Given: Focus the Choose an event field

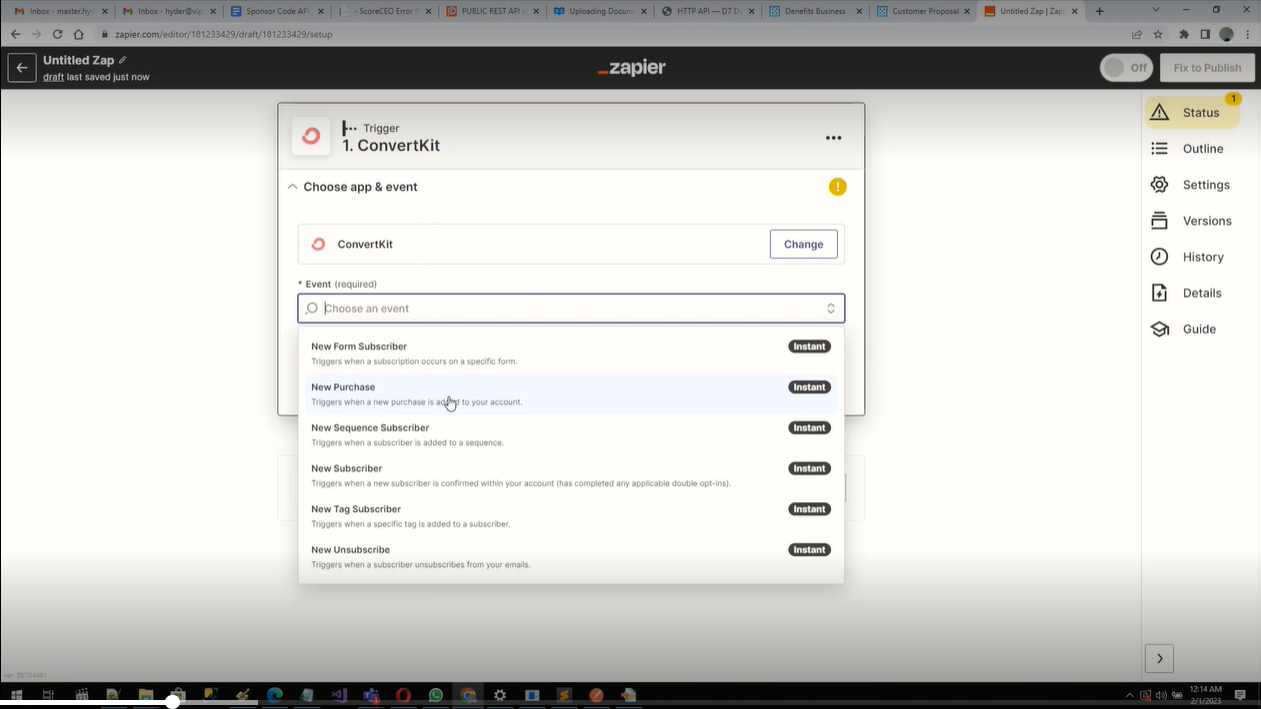Looking at the screenshot, I should (x=571, y=308).
